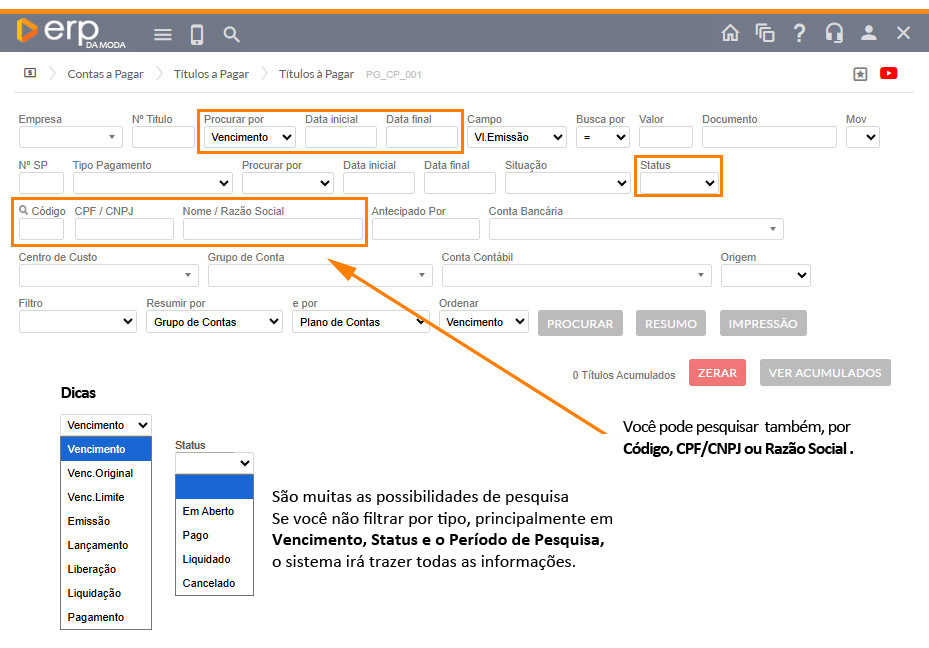Open the Ordenar Vencimento dropdown
This screenshot has height=648, width=929.
pos(484,322)
